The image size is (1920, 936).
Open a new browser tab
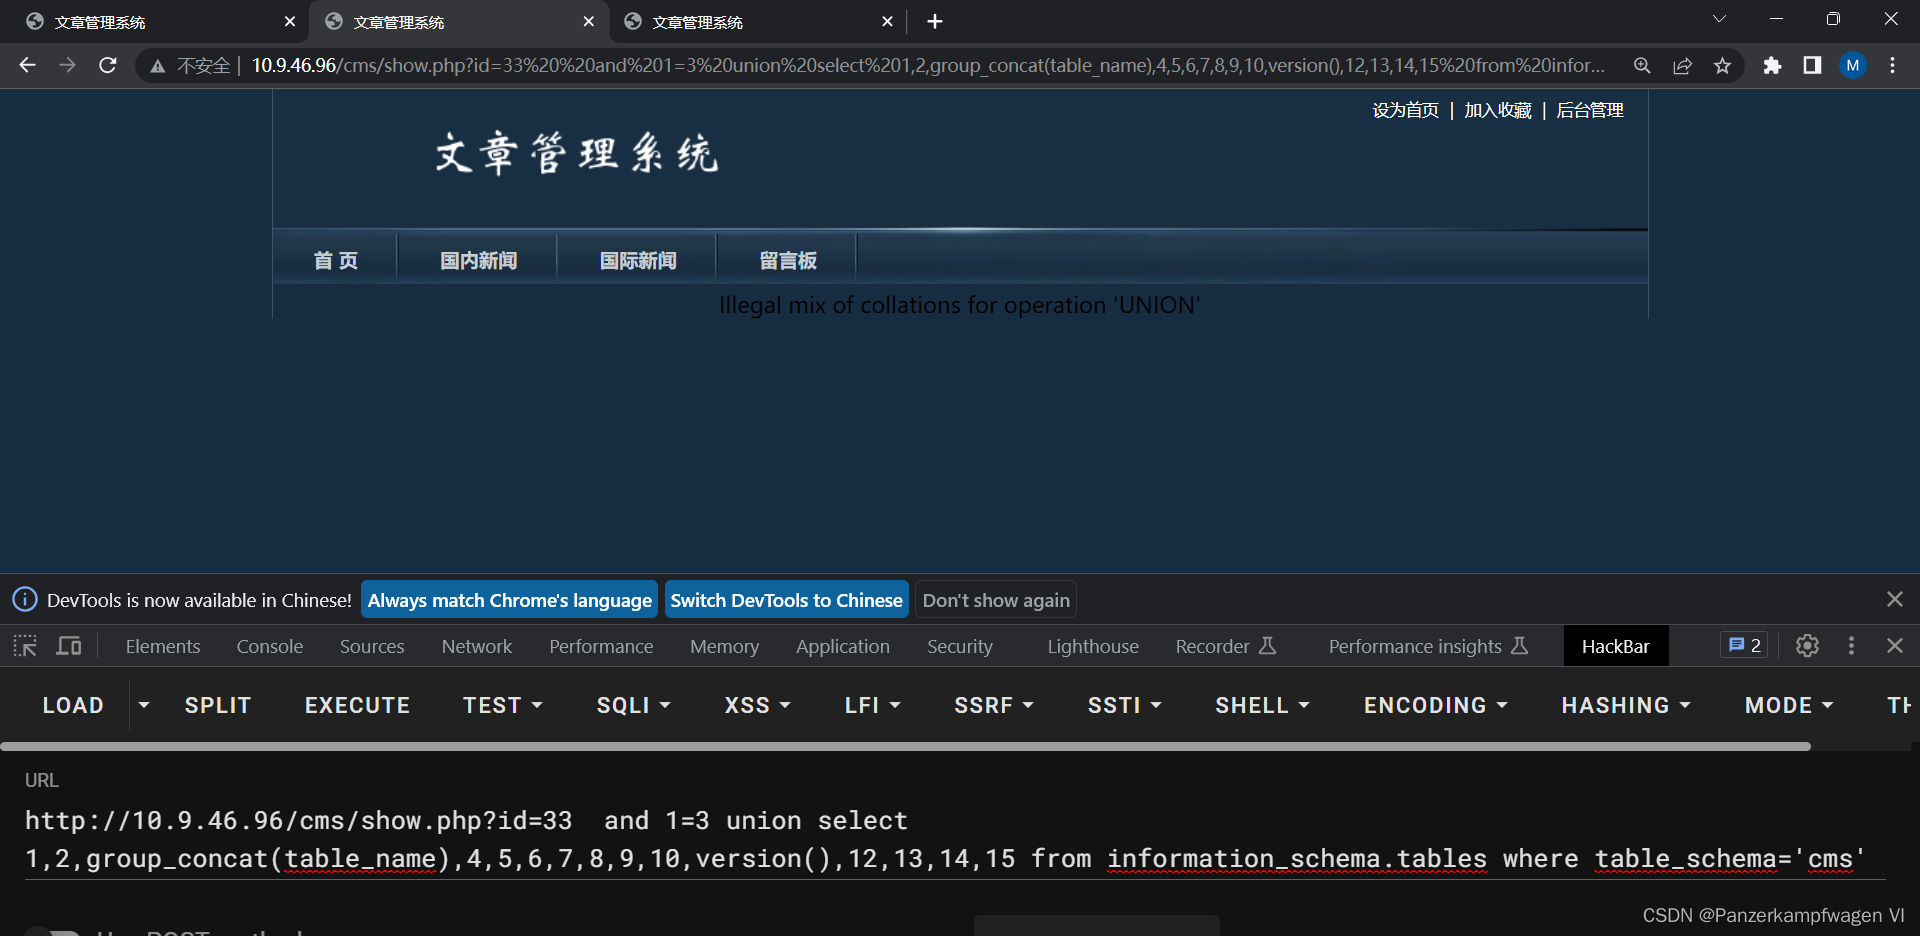tap(935, 21)
